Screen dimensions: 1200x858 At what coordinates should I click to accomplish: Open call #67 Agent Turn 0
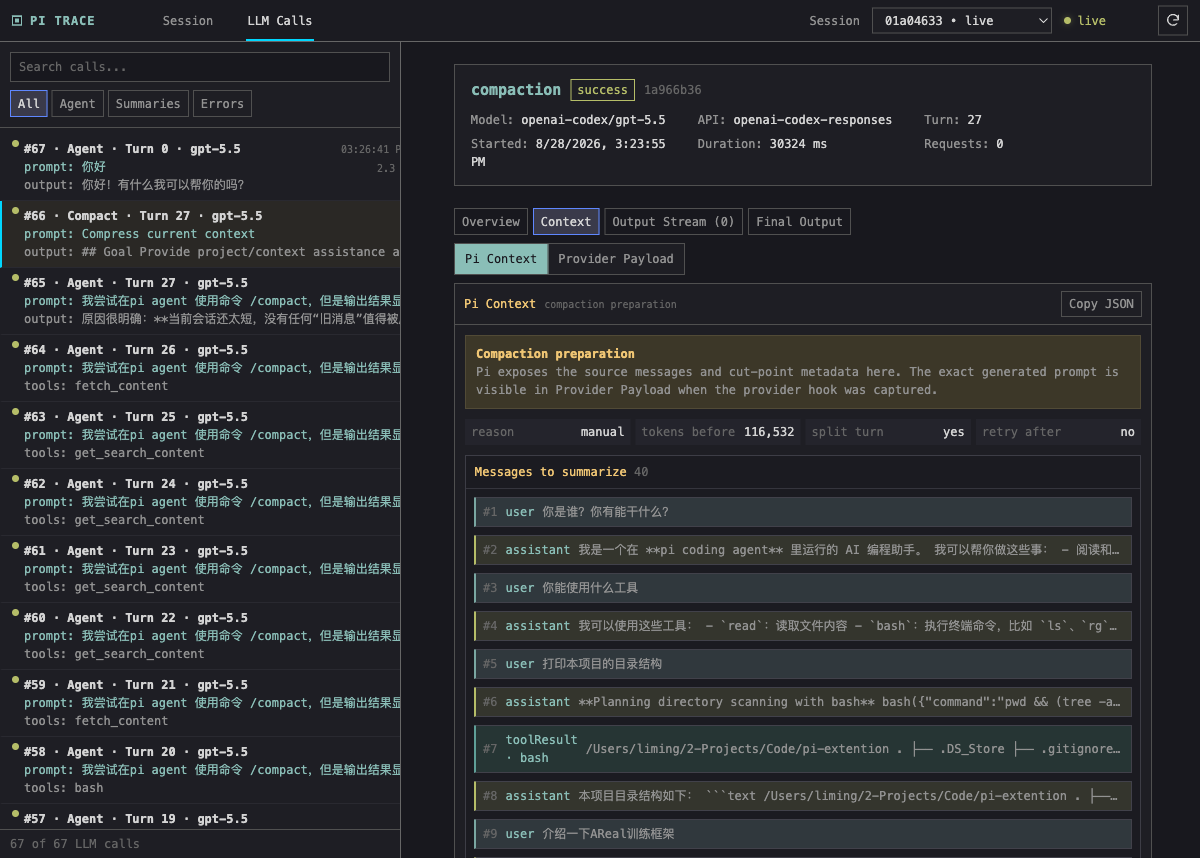click(x=200, y=167)
